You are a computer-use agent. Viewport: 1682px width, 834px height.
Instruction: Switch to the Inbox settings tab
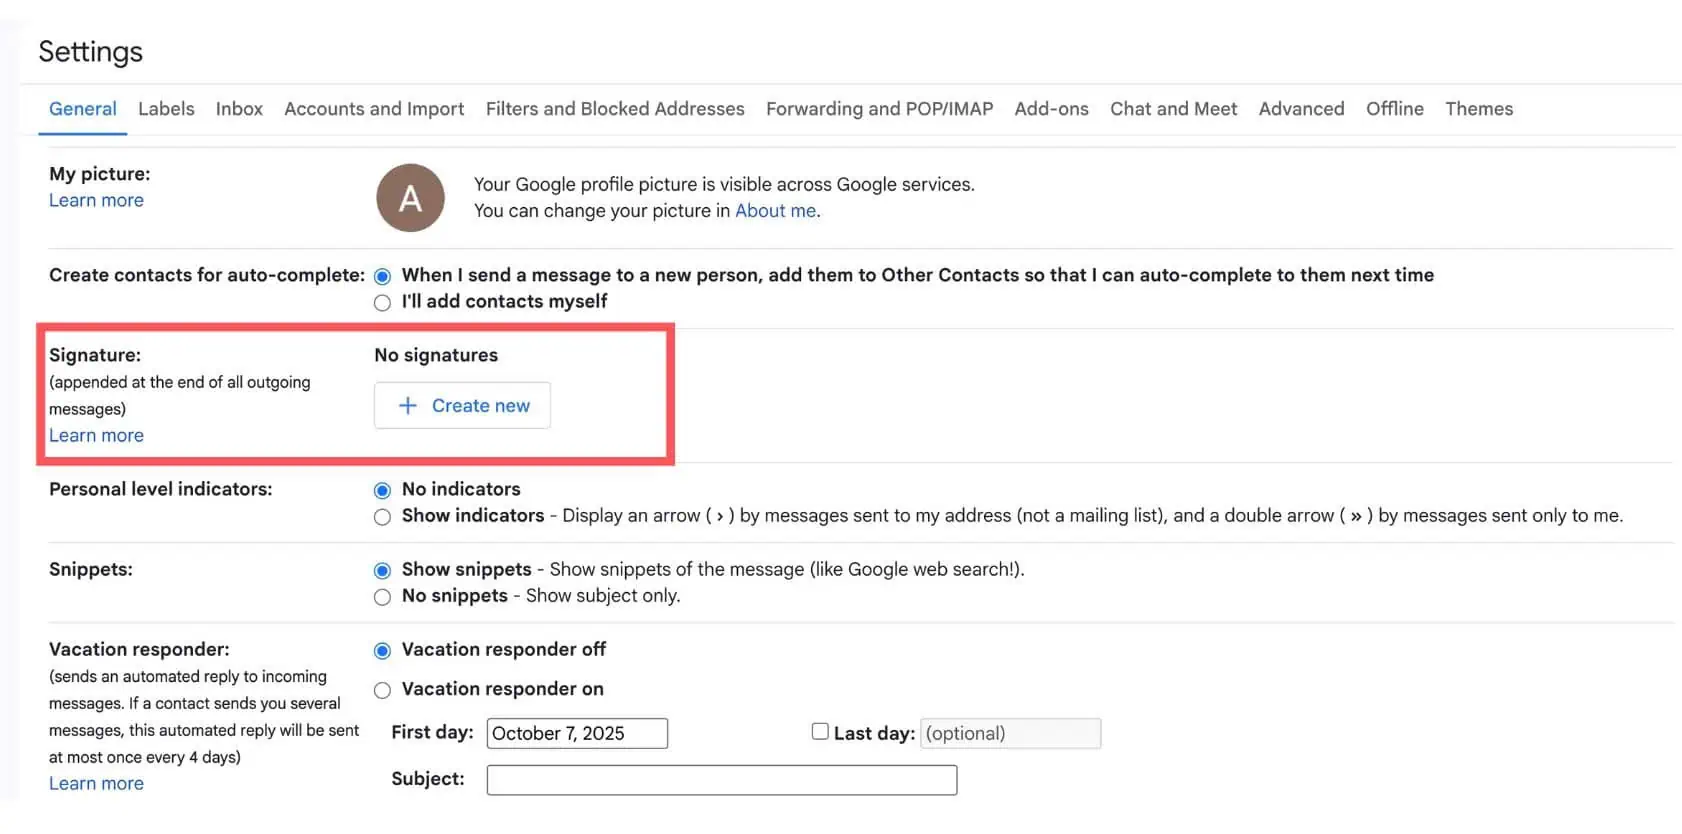(239, 109)
